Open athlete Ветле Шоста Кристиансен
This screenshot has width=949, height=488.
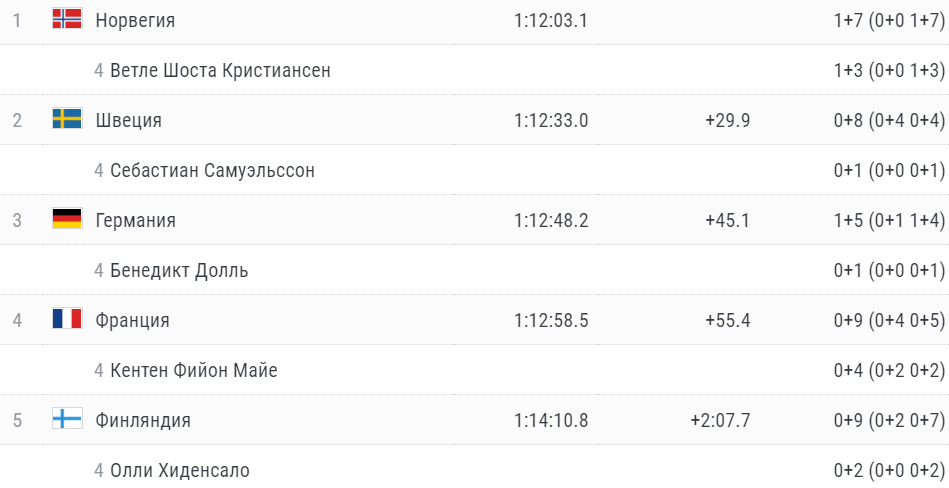(x=220, y=70)
